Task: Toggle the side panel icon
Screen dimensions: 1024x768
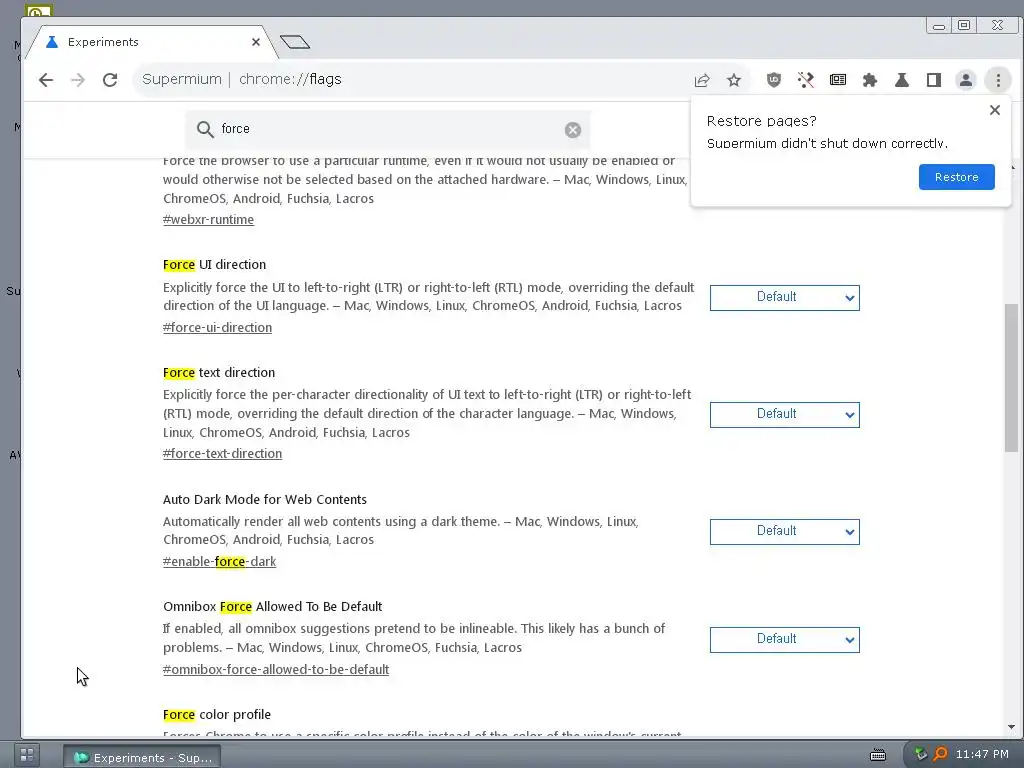Action: click(x=934, y=80)
